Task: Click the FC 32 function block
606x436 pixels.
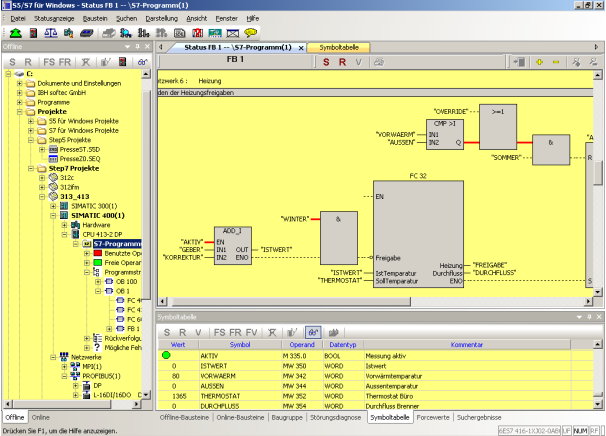Action: click(418, 234)
